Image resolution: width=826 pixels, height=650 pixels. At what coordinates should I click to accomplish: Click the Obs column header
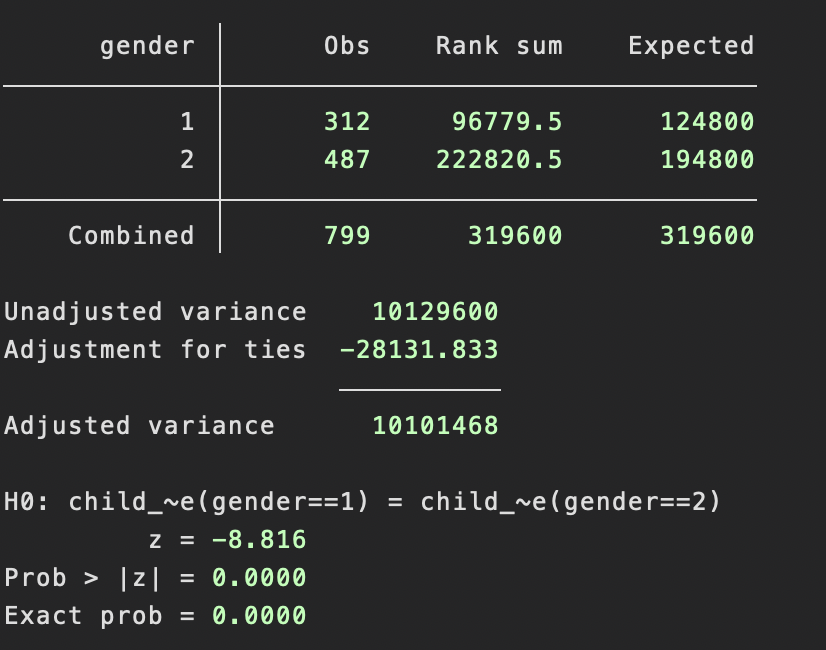pos(347,45)
